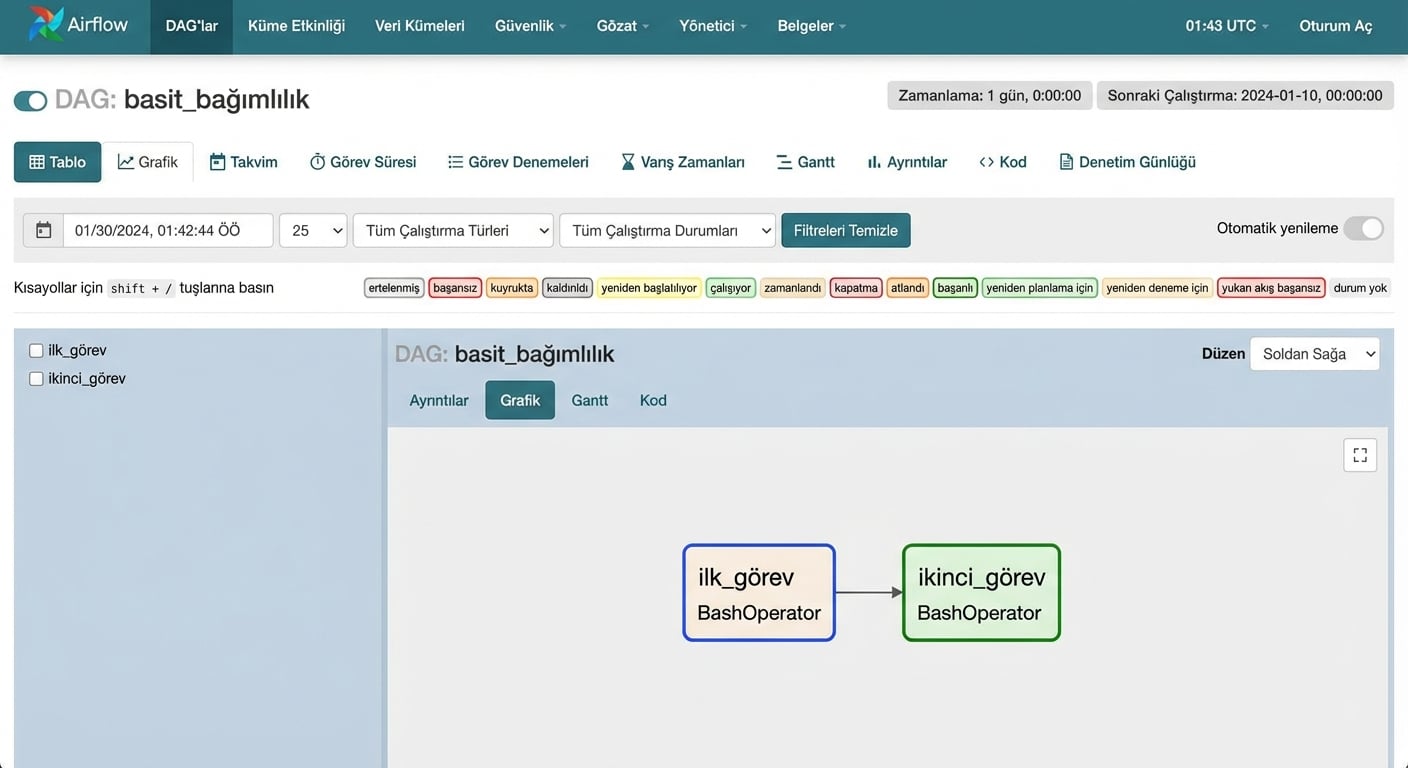Open the Takvim calendar view
Screen dimensions: 1408x768
click(x=243, y=162)
